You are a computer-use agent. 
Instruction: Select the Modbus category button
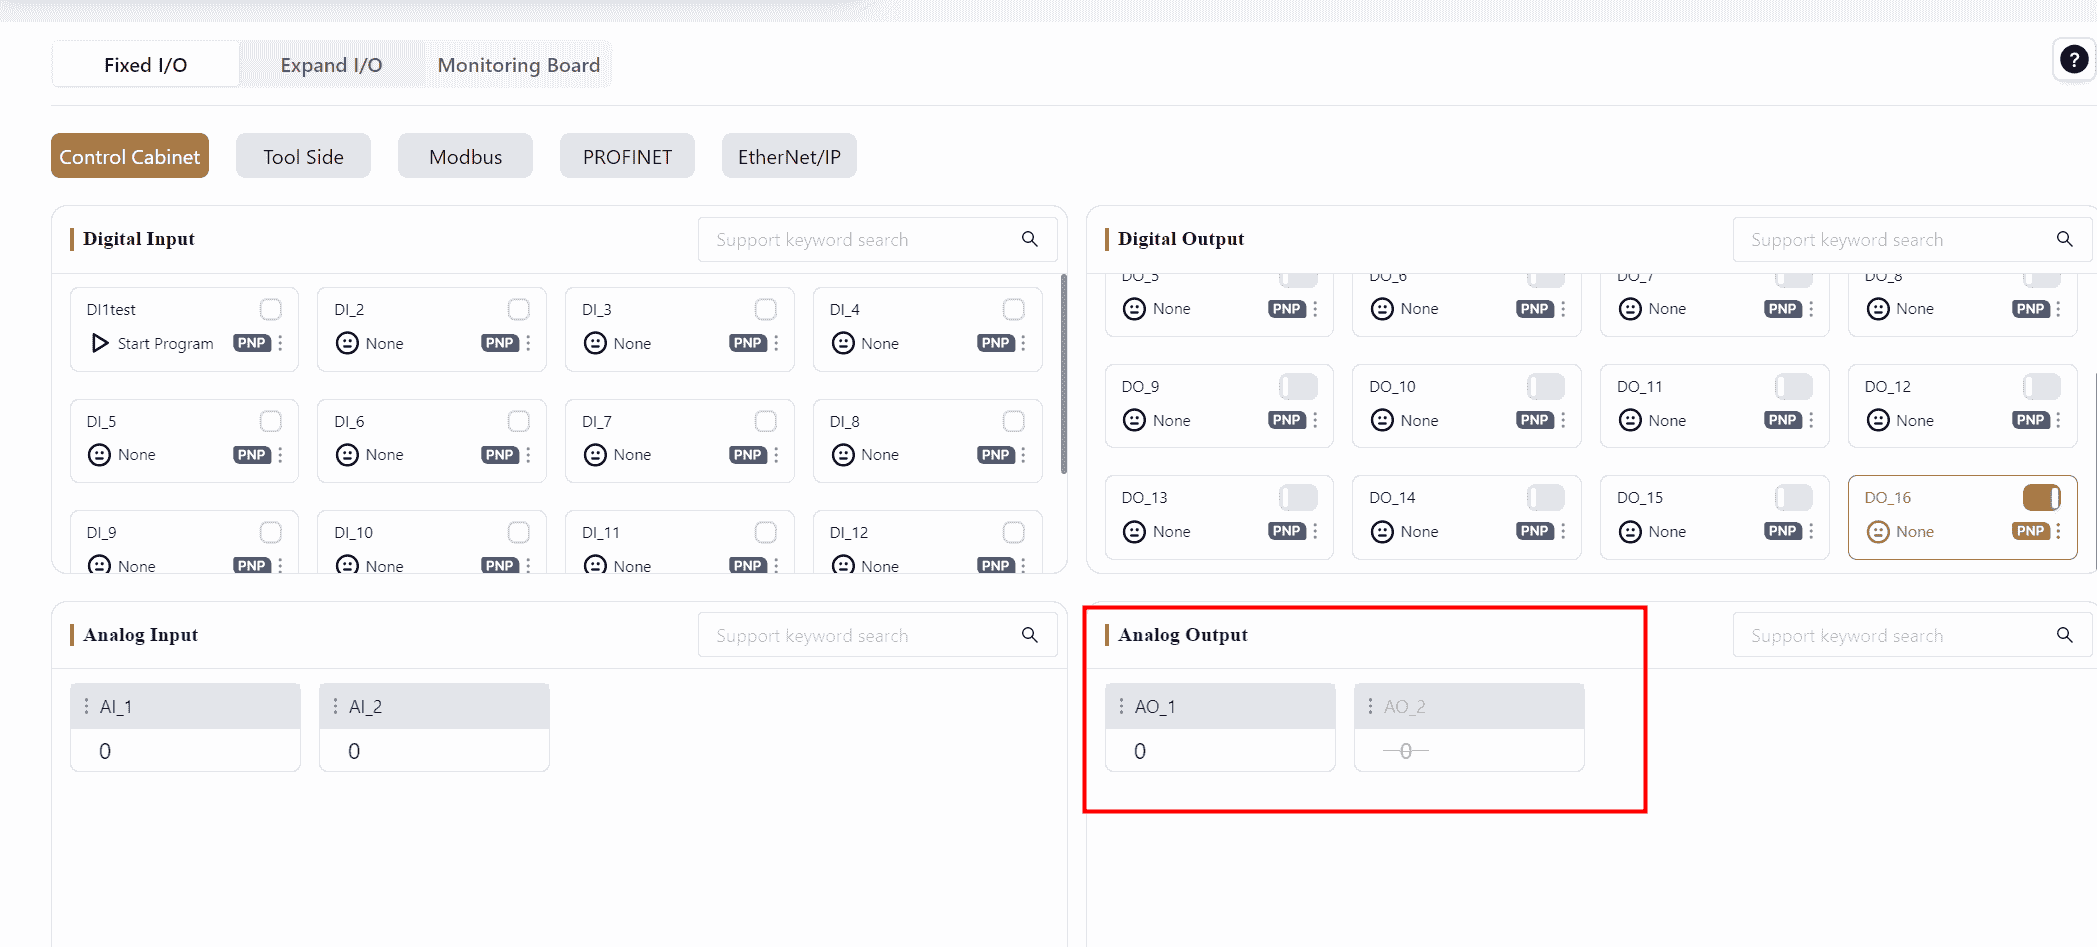465,157
